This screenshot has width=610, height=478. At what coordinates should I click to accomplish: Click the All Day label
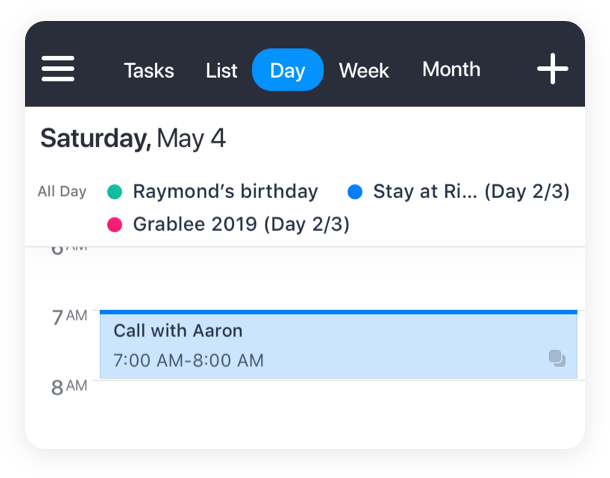(62, 191)
